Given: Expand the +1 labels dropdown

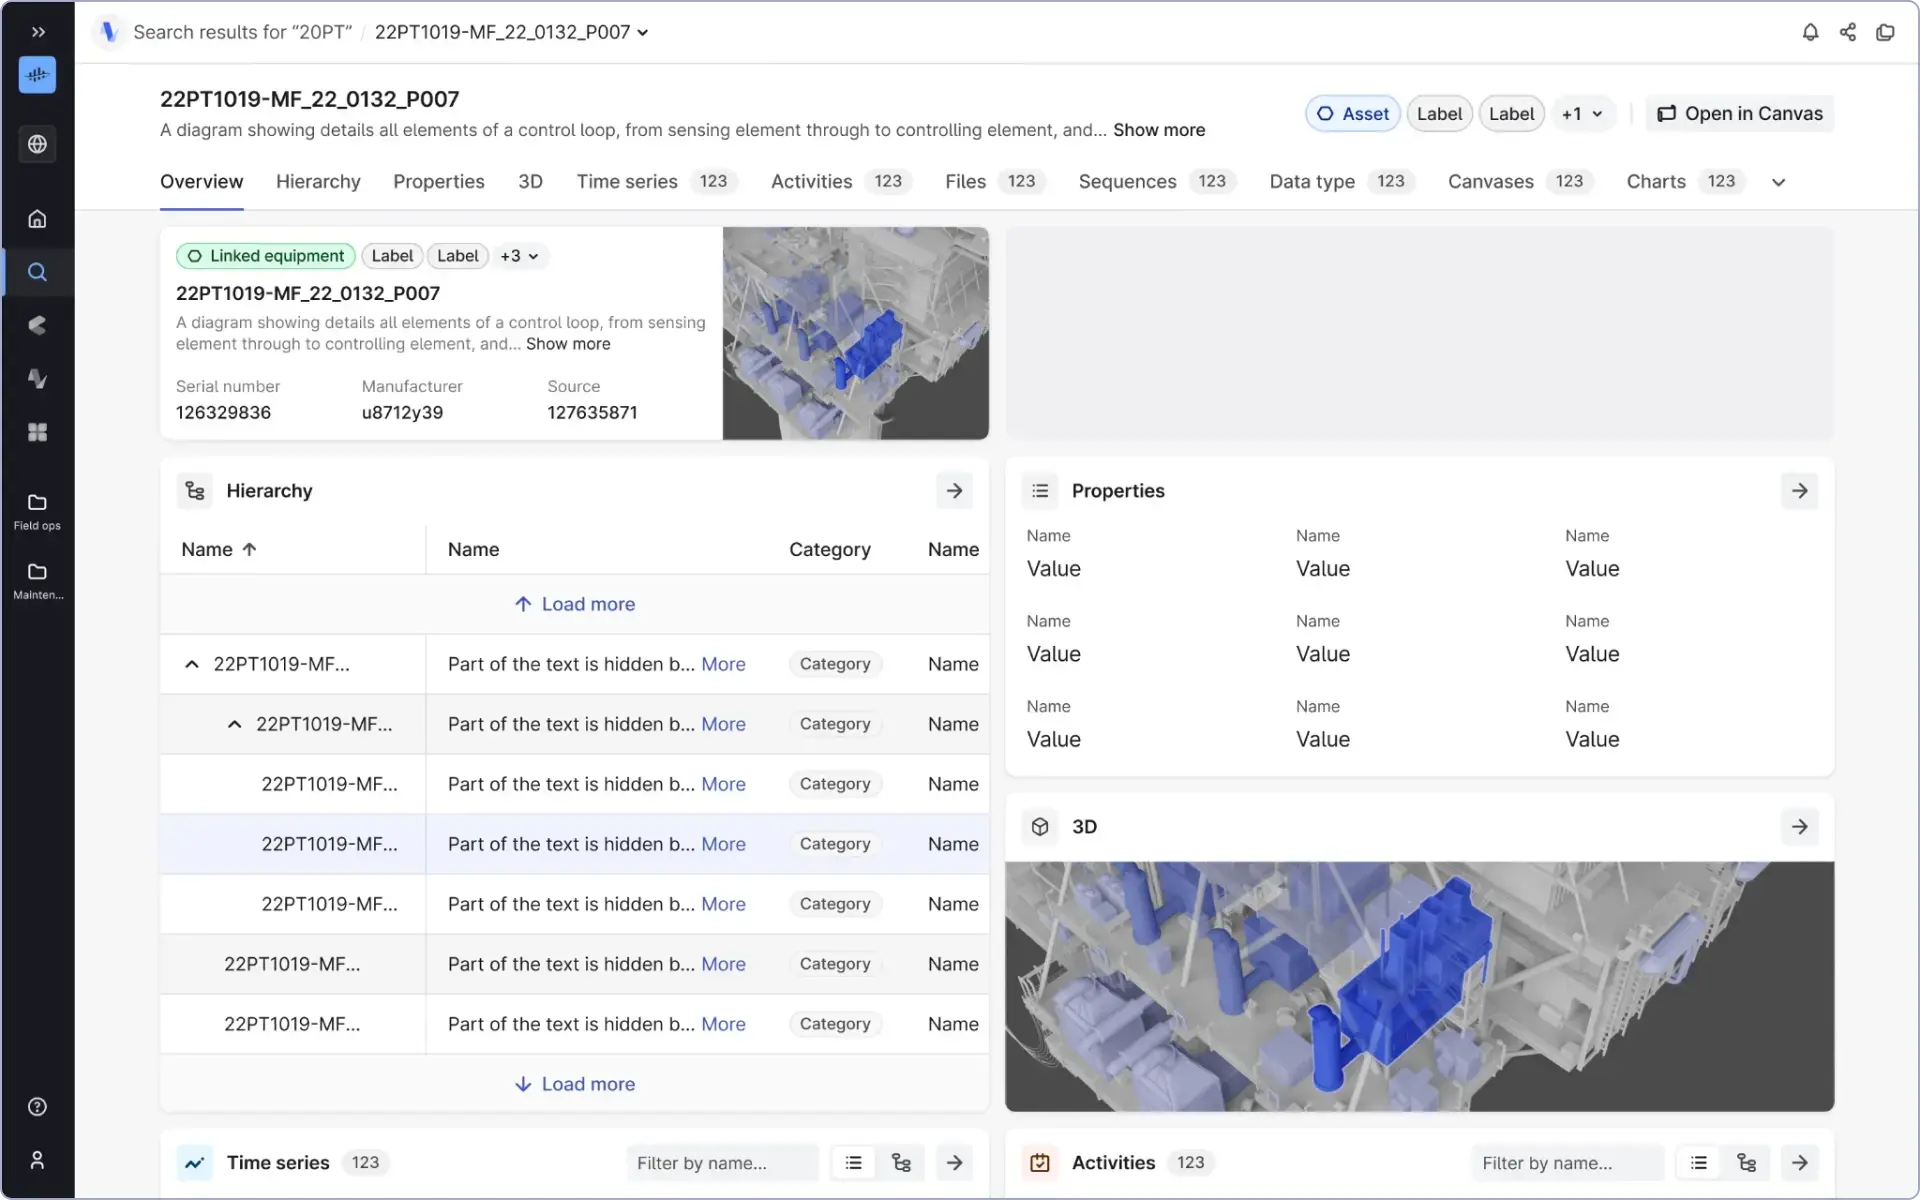Looking at the screenshot, I should [x=1582, y=114].
